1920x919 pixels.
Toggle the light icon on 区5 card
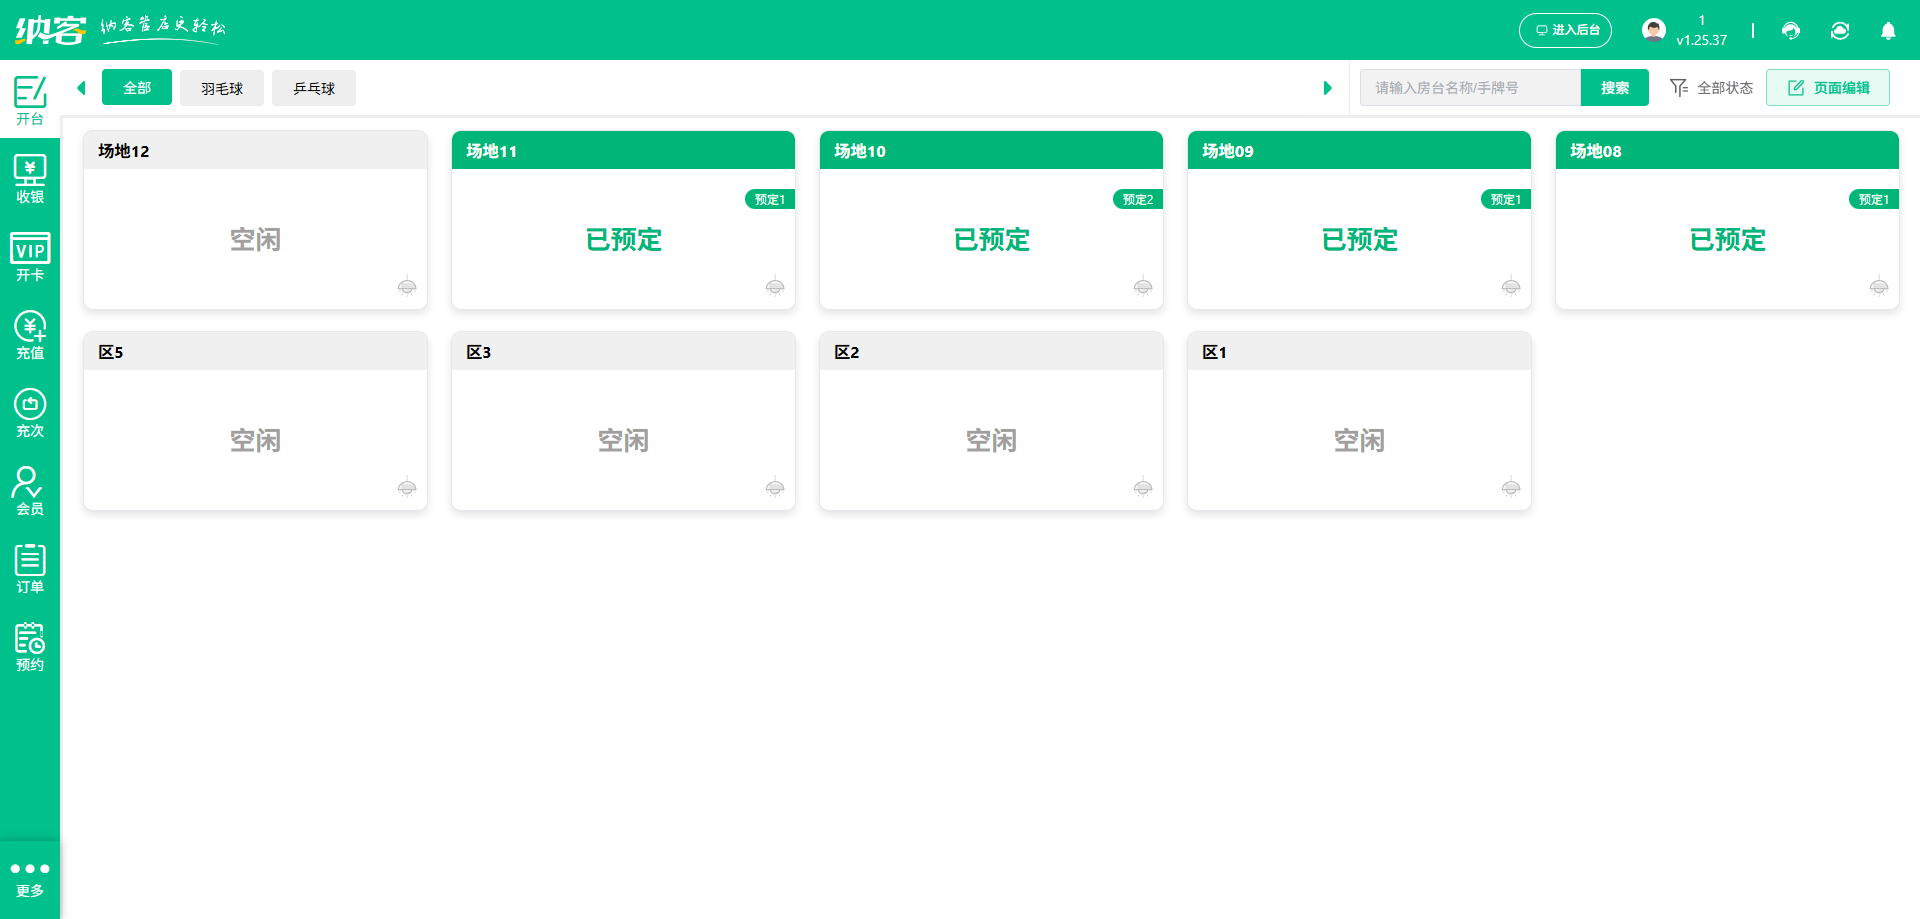coord(407,488)
